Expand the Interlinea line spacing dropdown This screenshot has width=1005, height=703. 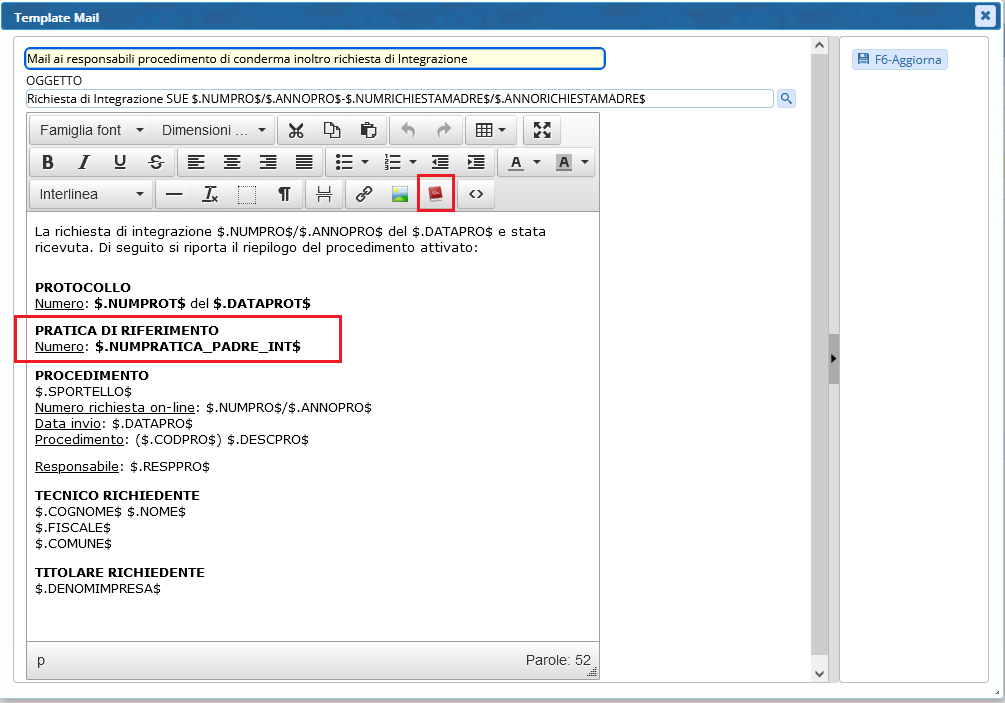tap(92, 194)
